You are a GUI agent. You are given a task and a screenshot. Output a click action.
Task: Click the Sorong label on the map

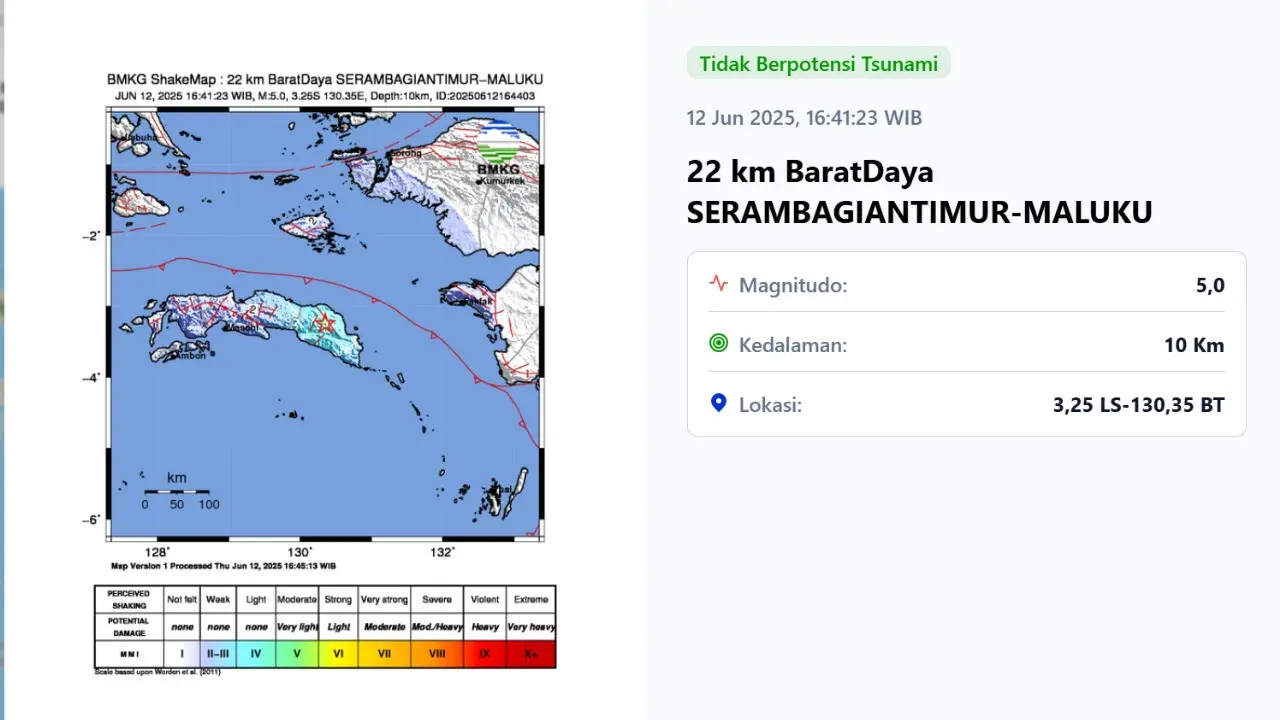(x=406, y=153)
